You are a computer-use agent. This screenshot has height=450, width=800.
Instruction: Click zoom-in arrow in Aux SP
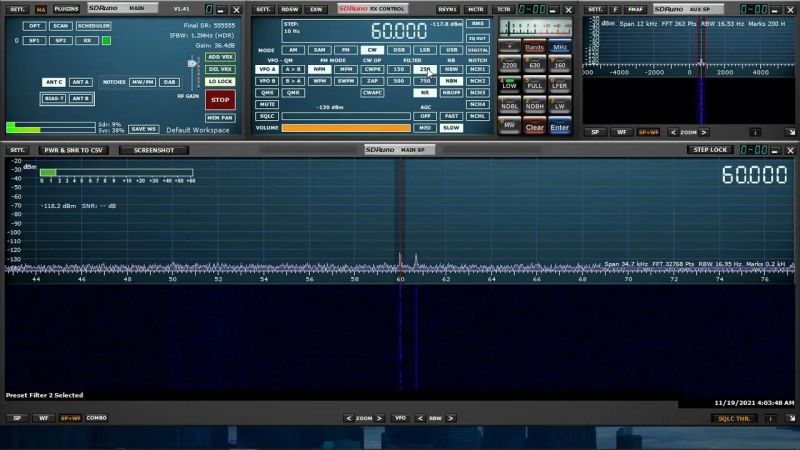[704, 132]
